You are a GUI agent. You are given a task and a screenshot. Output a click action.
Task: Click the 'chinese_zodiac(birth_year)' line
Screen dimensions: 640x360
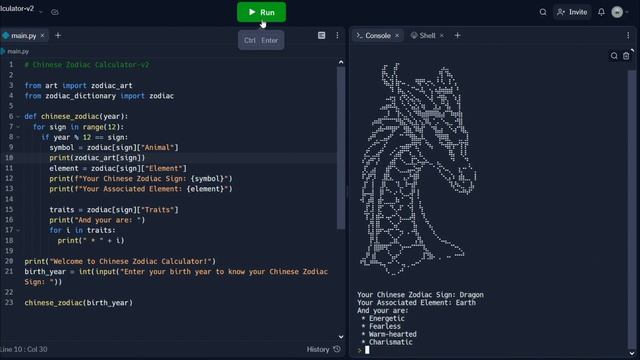coord(78,303)
